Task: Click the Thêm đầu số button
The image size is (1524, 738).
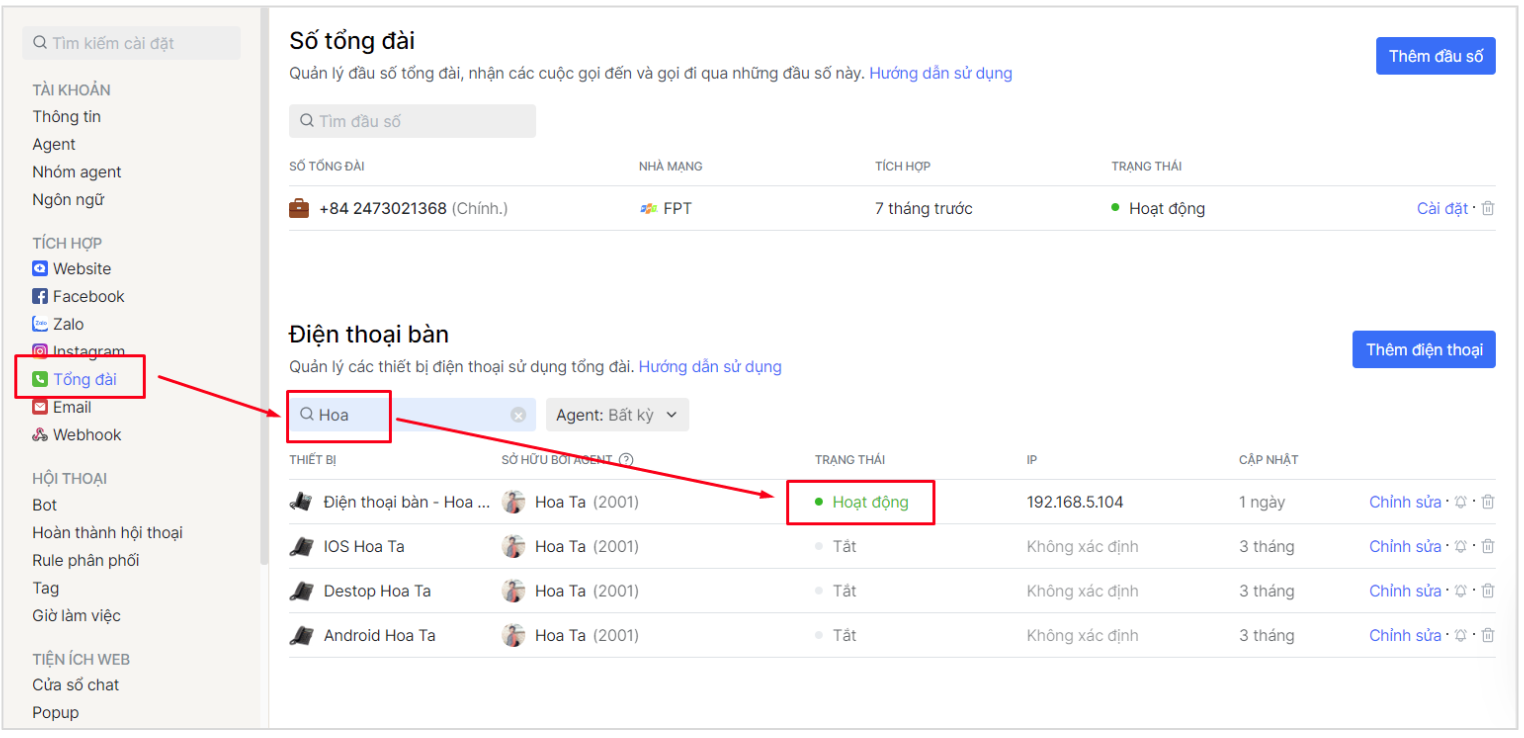Action: click(x=1435, y=56)
